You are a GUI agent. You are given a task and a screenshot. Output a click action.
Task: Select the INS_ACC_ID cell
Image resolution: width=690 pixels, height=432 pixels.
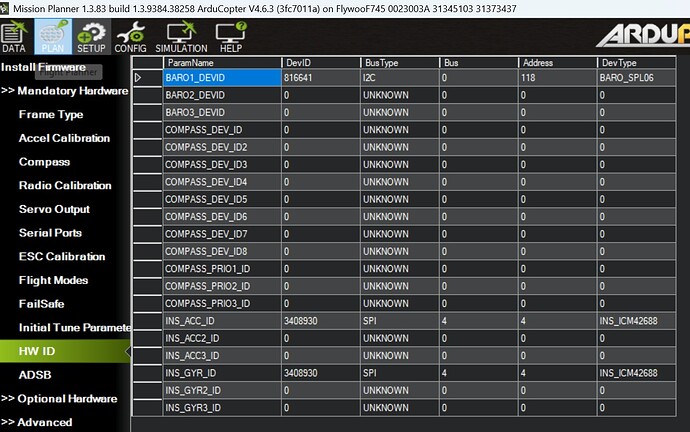222,321
